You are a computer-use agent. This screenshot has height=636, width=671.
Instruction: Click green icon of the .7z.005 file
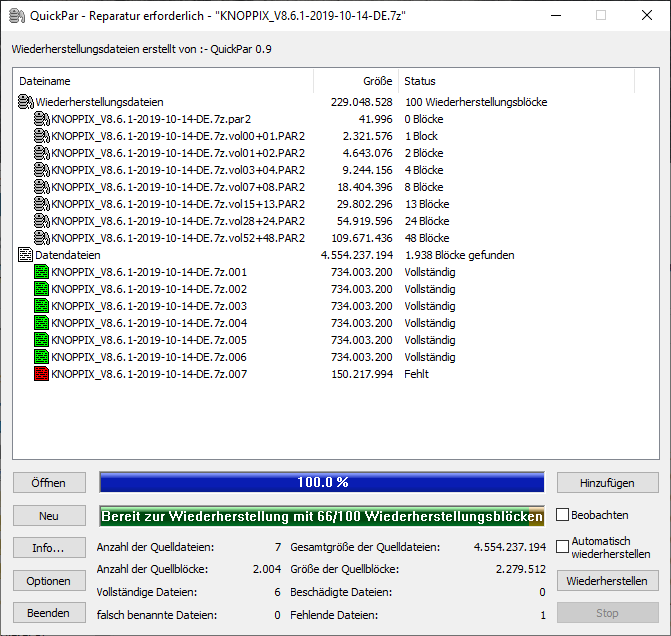(42, 340)
